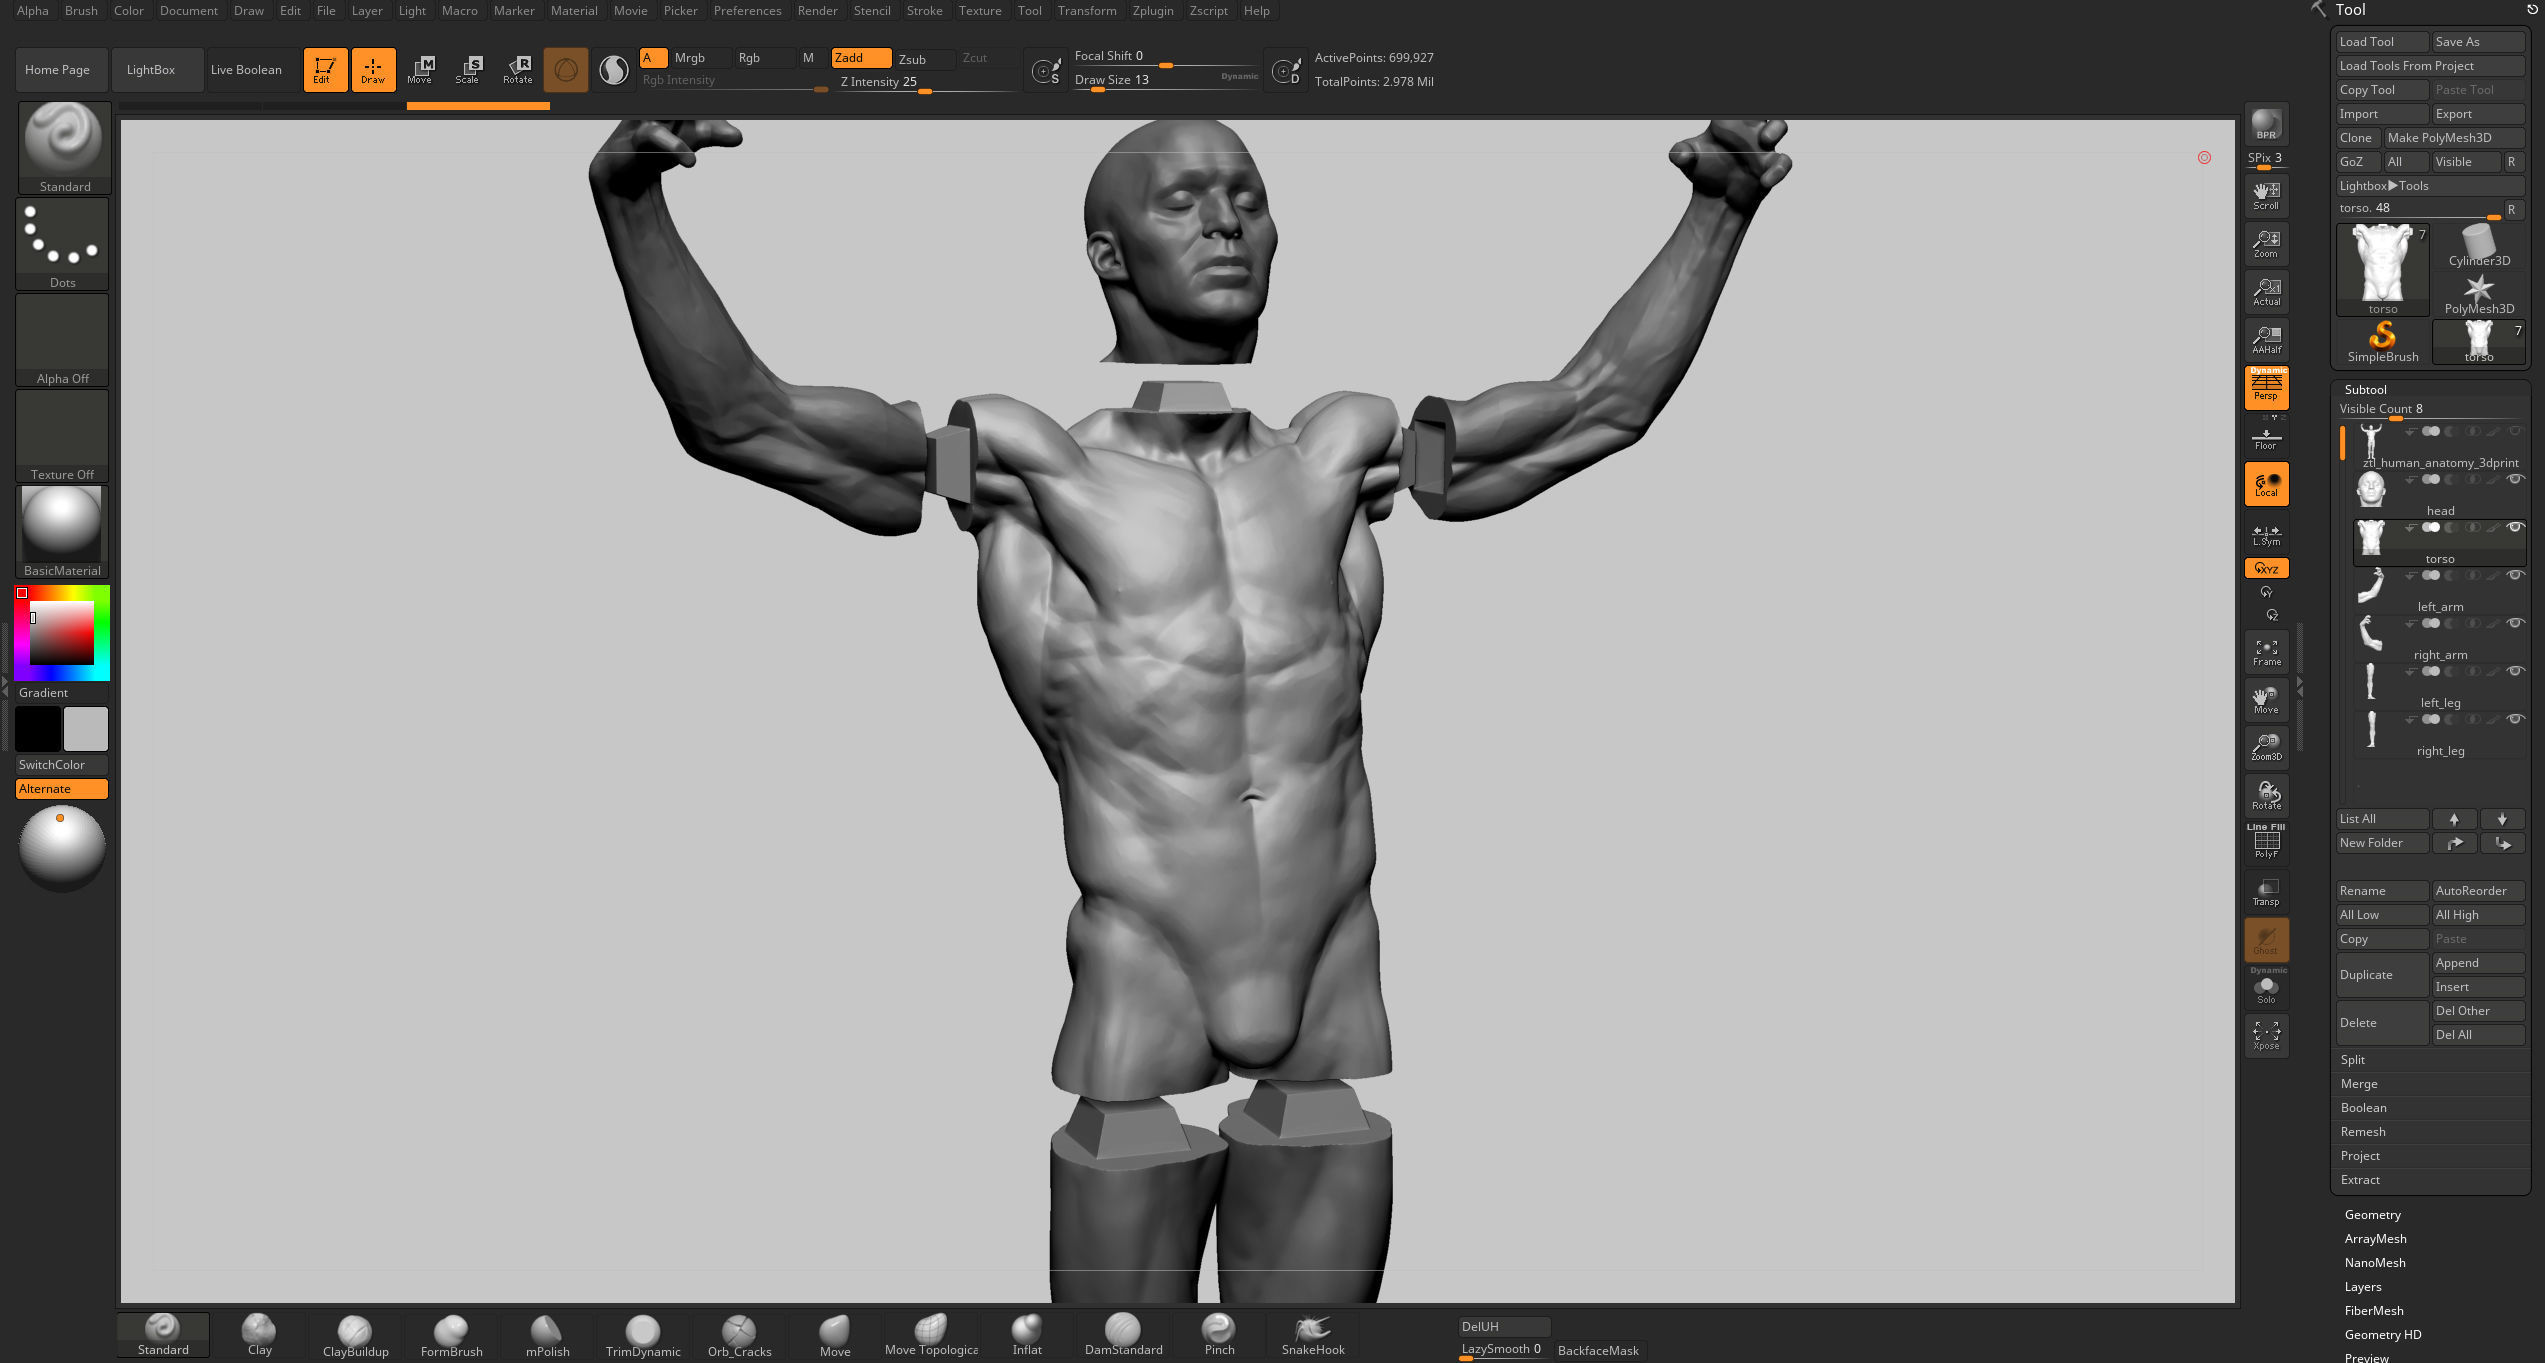Toggle Solo mode

(2266, 988)
